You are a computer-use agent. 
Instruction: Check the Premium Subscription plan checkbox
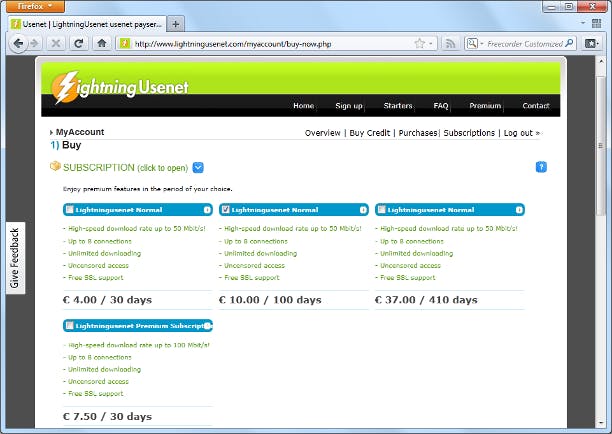pyautogui.click(x=69, y=326)
